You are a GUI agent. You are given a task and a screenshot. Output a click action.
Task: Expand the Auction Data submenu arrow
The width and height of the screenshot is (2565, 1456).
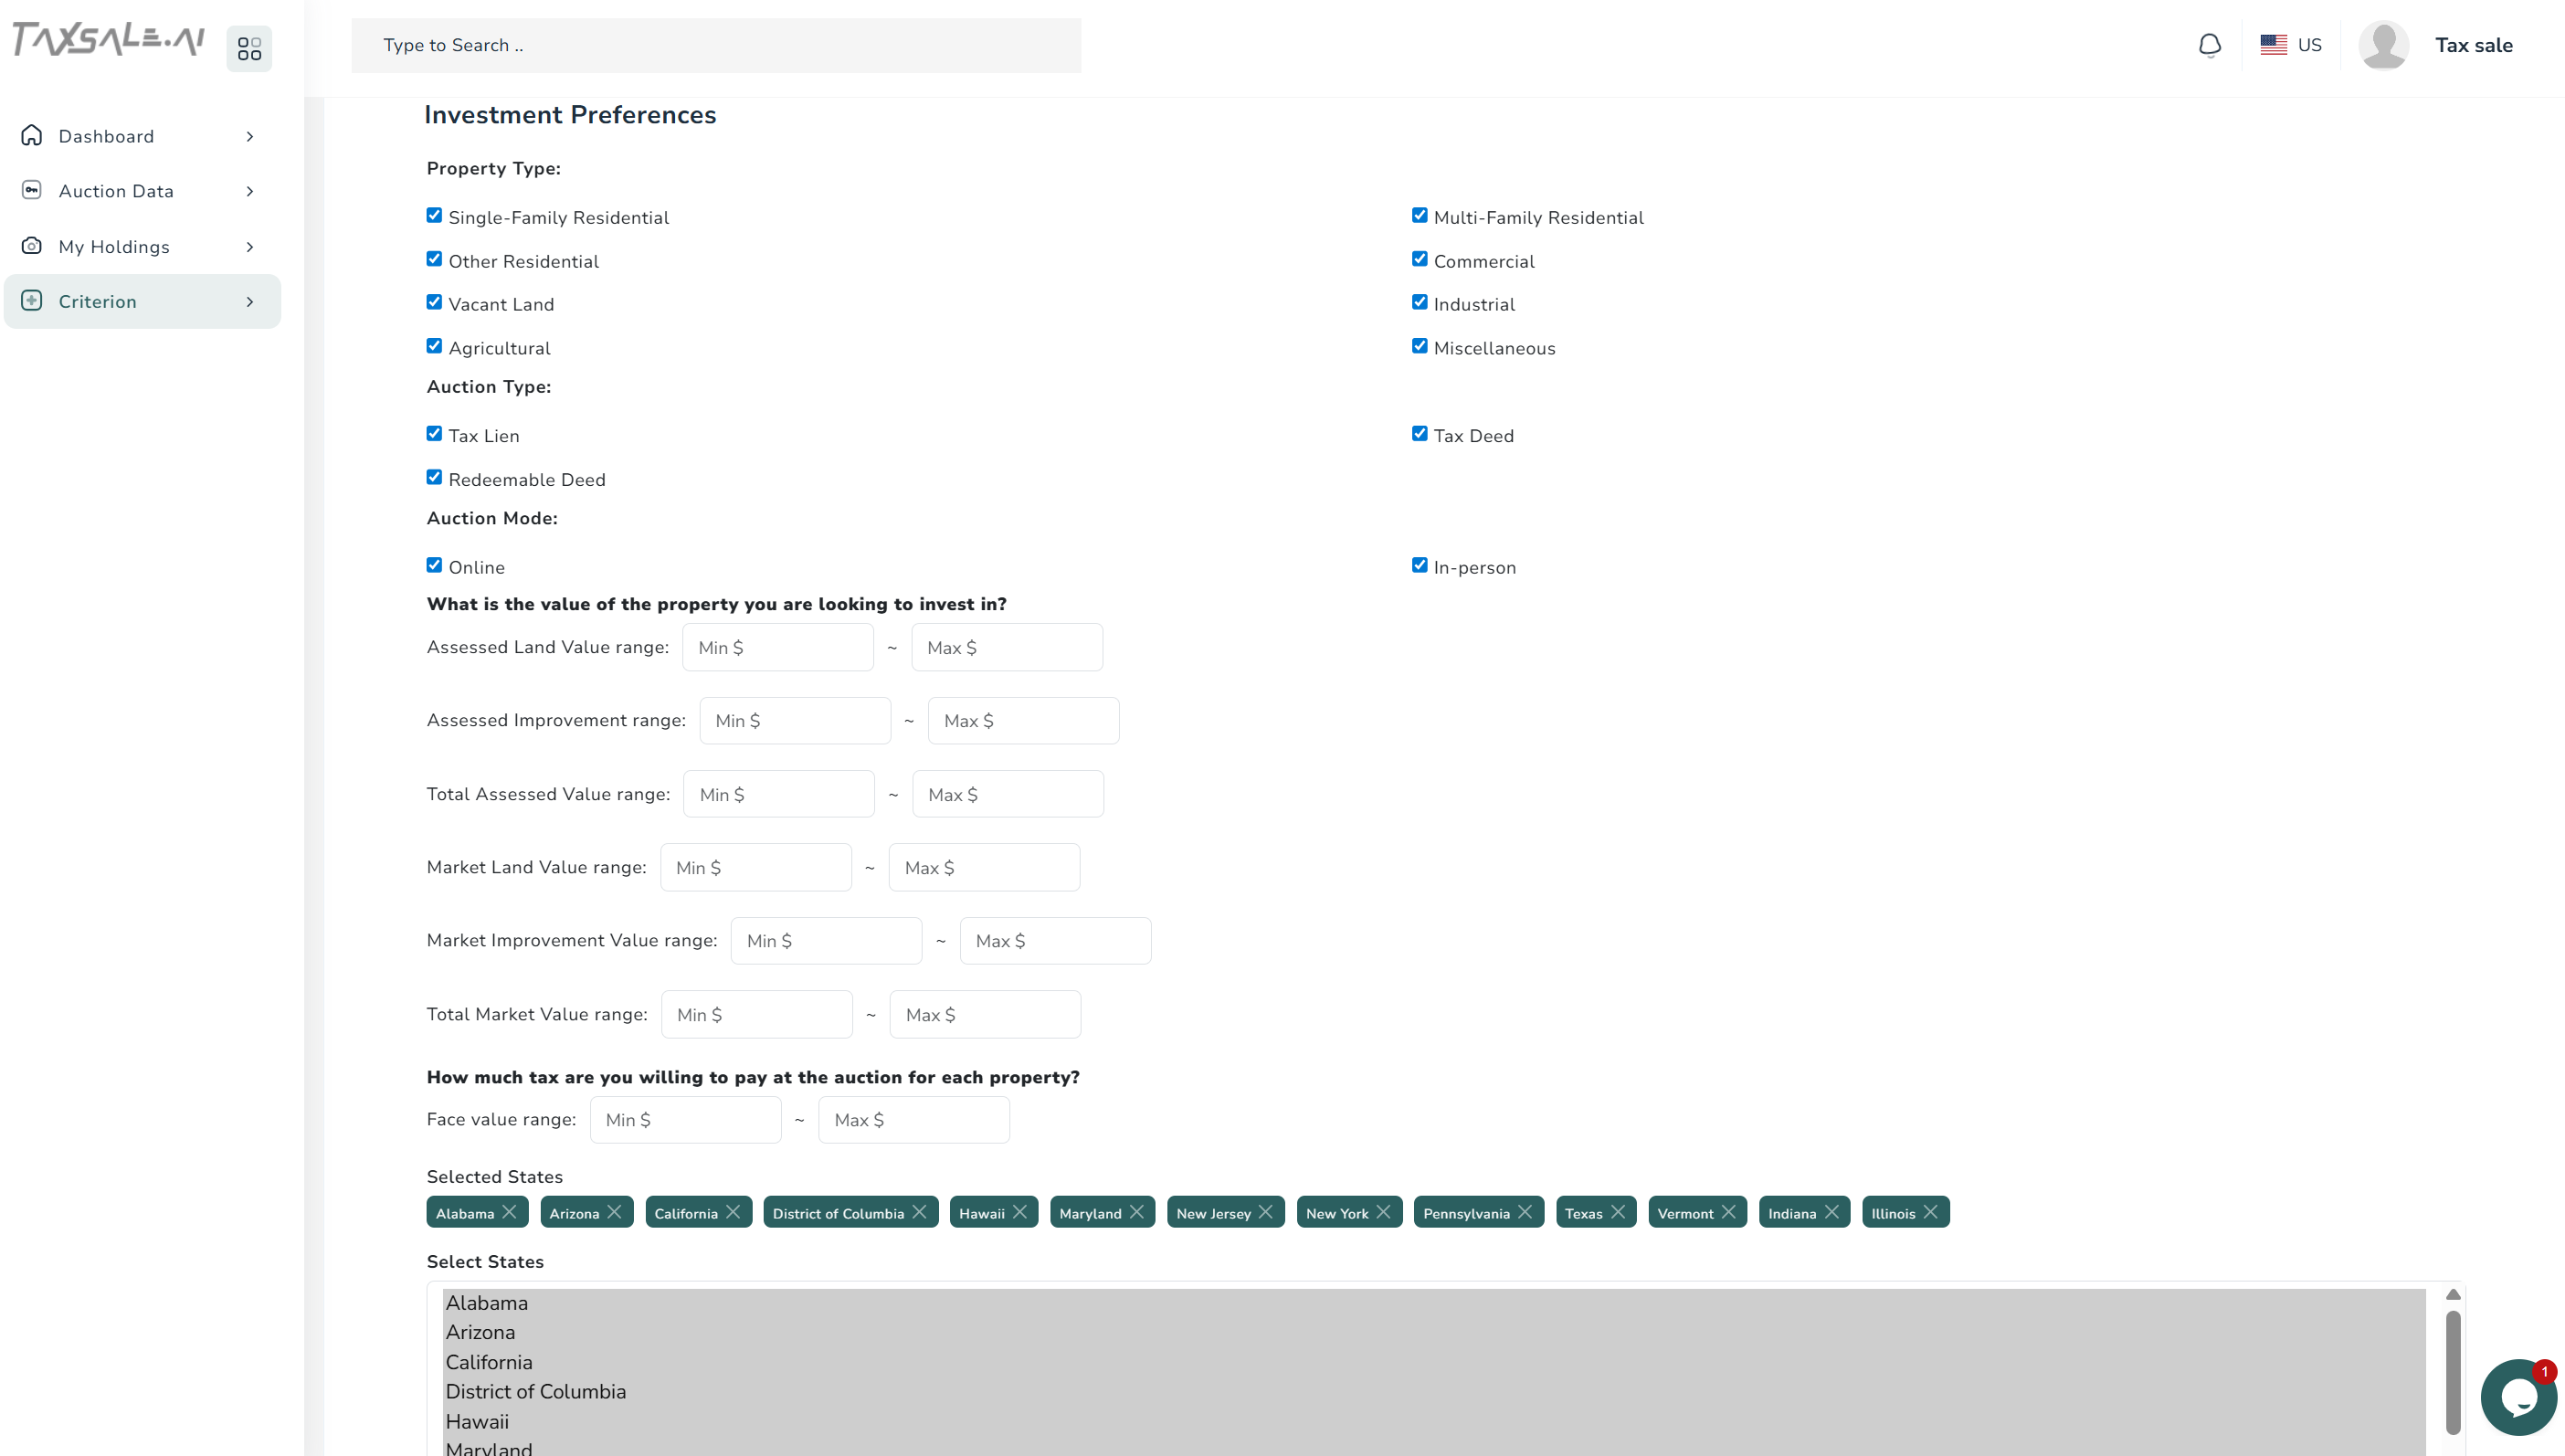(250, 191)
